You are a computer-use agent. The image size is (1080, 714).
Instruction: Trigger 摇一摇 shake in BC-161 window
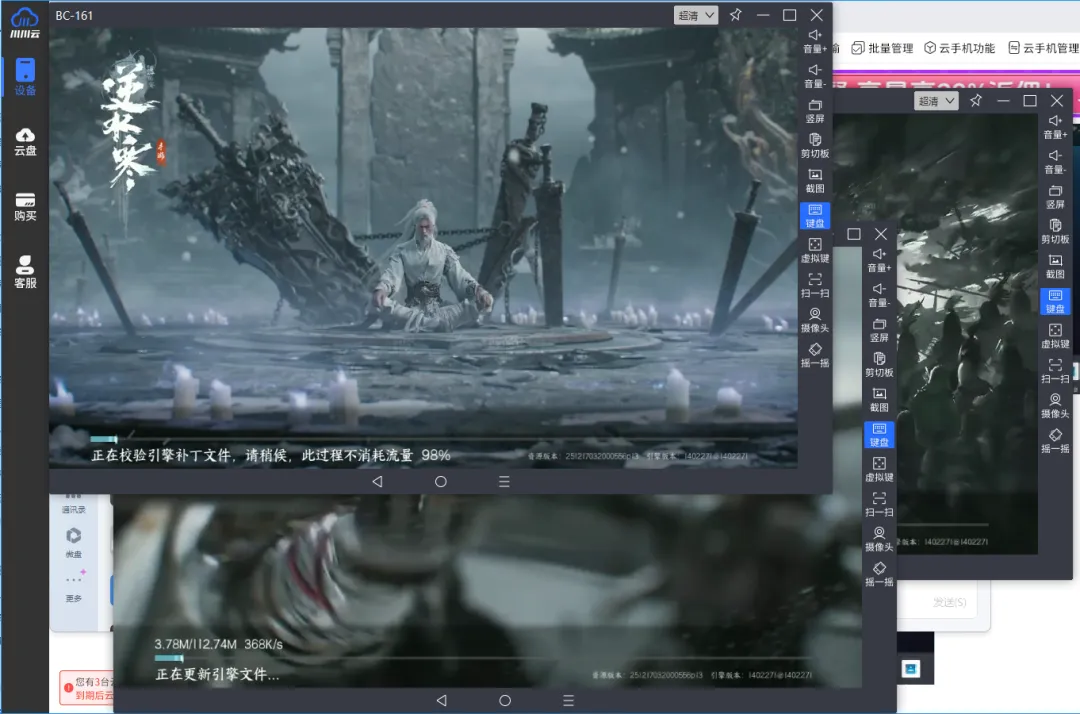pyautogui.click(x=815, y=356)
